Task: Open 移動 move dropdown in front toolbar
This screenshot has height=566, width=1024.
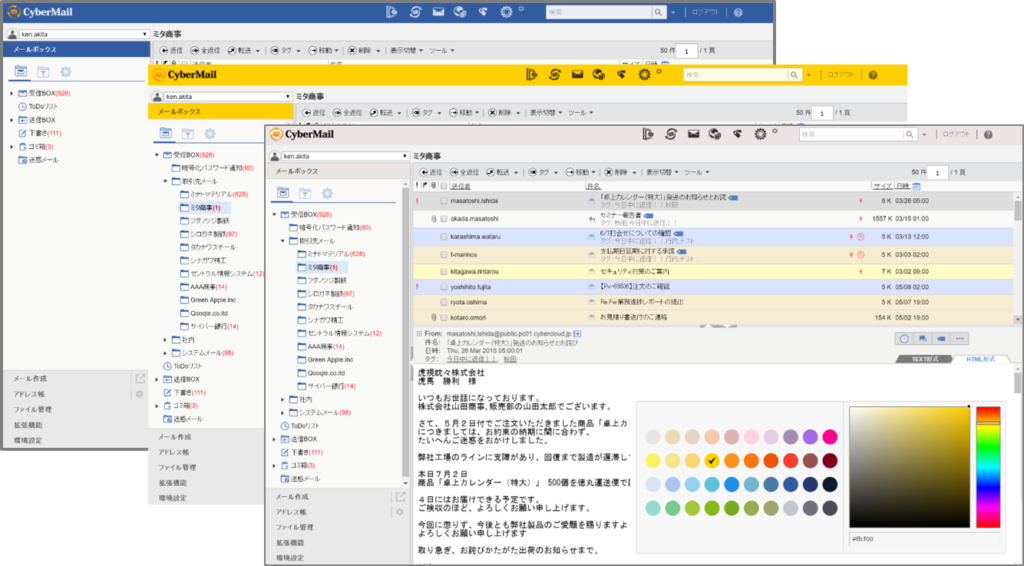Action: 593,173
